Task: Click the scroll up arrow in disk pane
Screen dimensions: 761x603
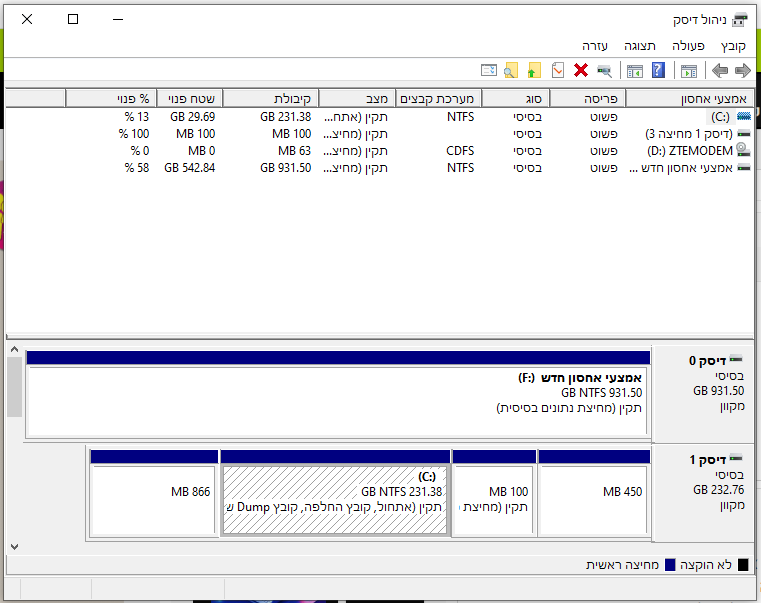Action: 15,350
